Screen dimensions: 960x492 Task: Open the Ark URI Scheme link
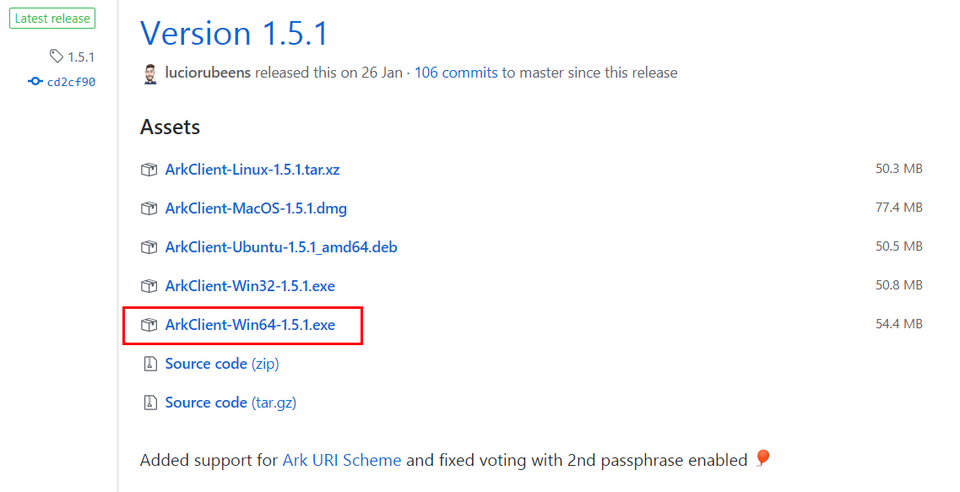342,461
